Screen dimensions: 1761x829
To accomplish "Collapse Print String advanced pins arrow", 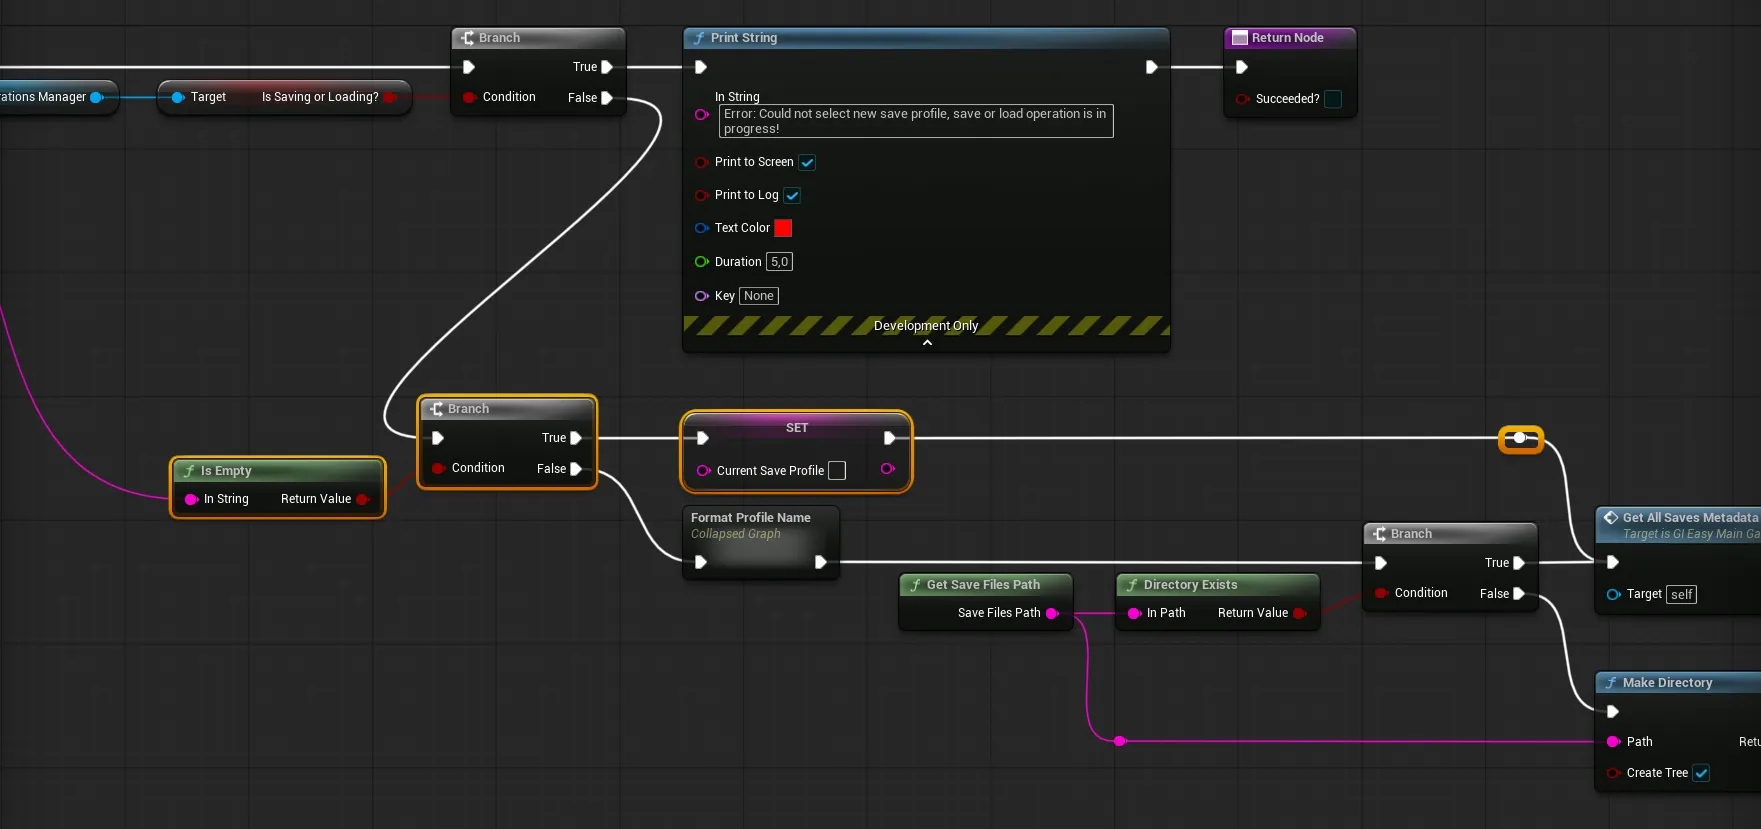I will coord(927,343).
